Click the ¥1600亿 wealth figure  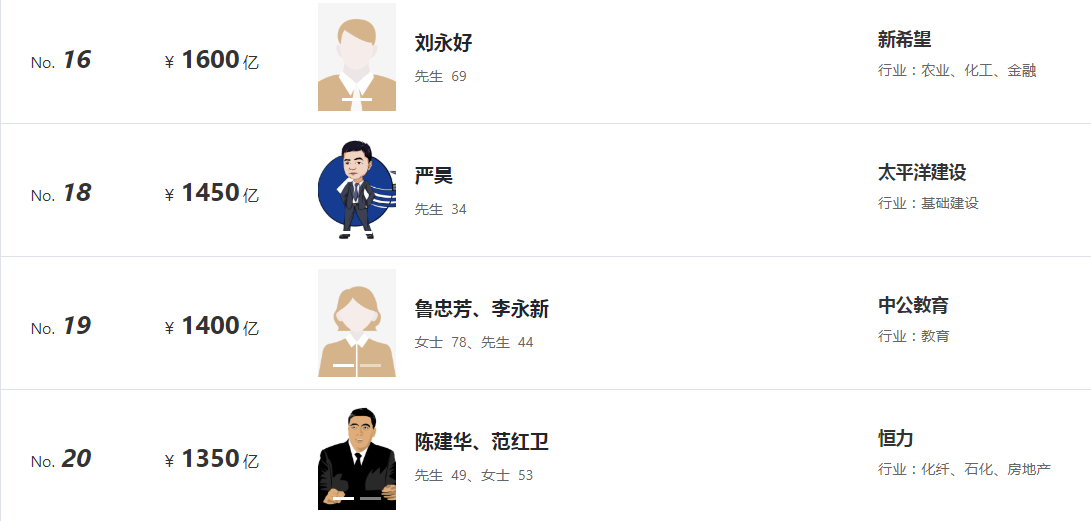[x=212, y=61]
